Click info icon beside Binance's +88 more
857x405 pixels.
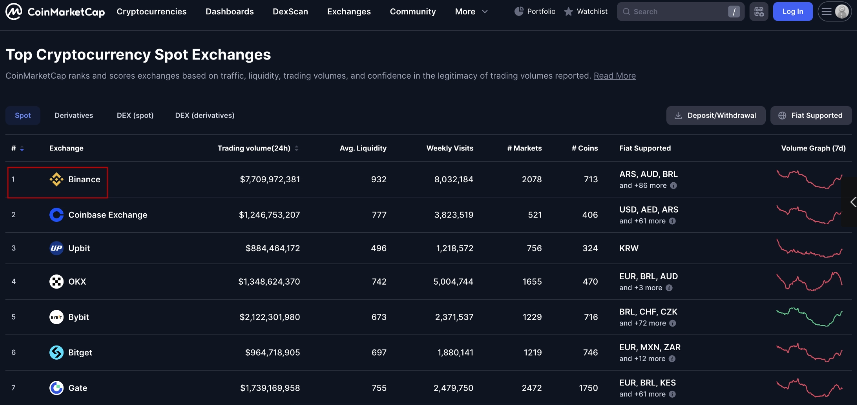coord(673,186)
